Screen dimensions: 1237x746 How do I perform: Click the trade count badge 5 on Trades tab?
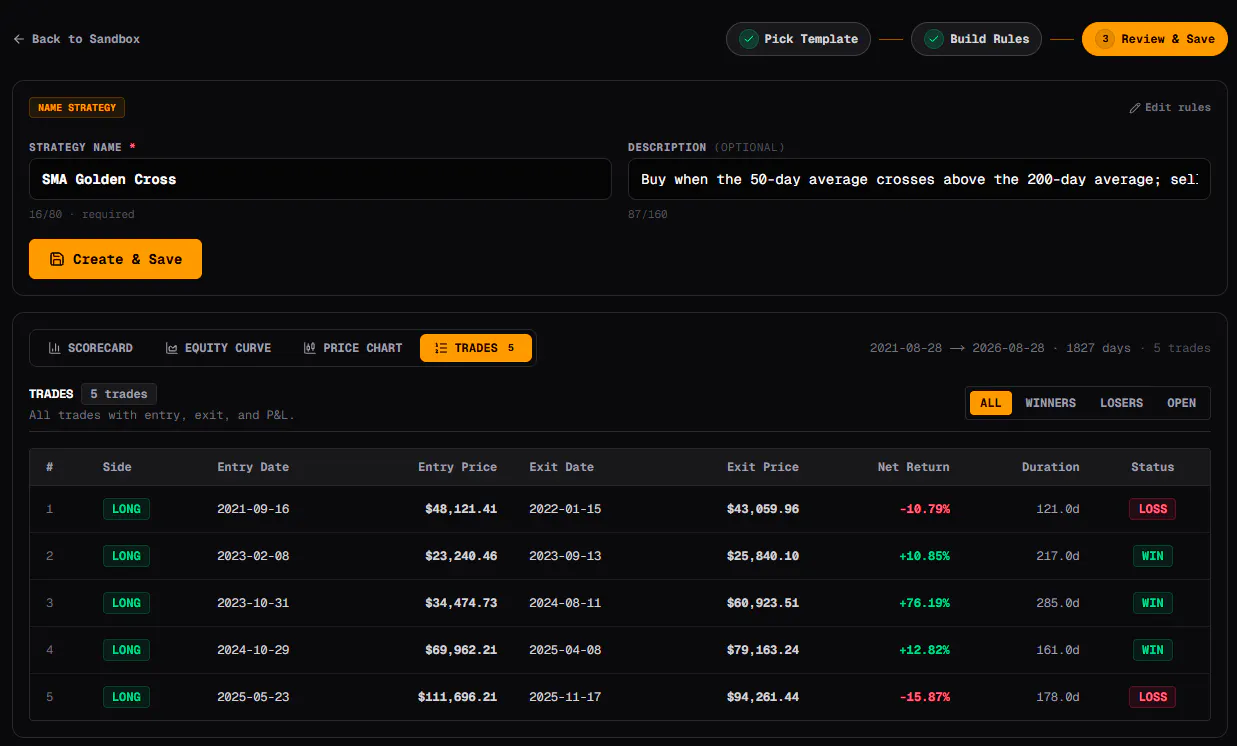(x=511, y=348)
